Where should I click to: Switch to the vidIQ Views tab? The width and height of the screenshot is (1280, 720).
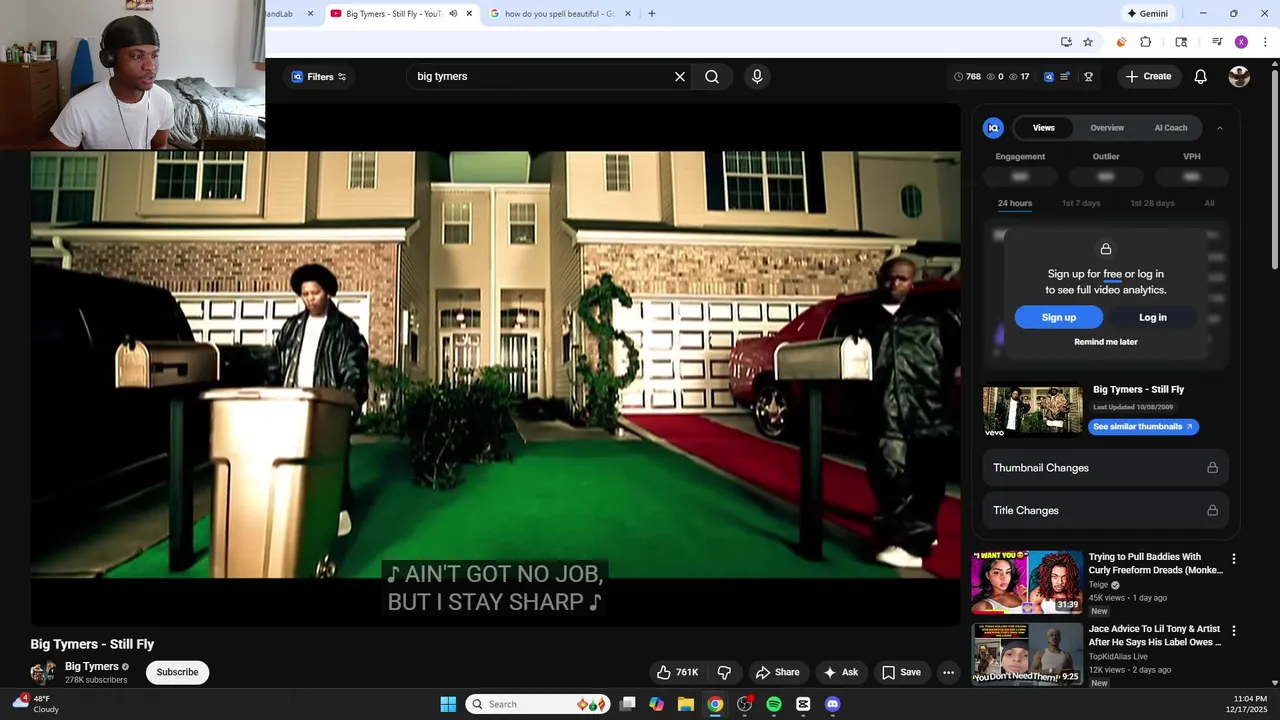(x=1043, y=128)
